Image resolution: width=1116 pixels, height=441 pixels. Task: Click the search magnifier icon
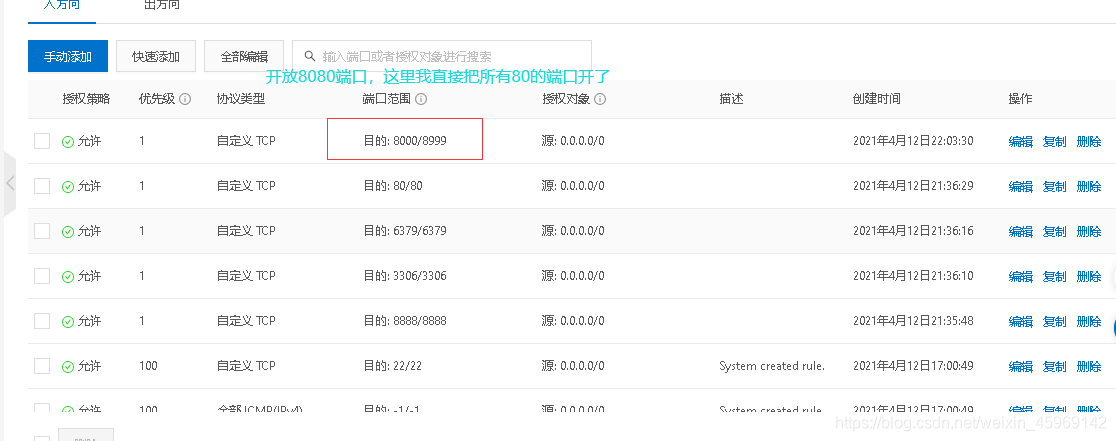310,56
